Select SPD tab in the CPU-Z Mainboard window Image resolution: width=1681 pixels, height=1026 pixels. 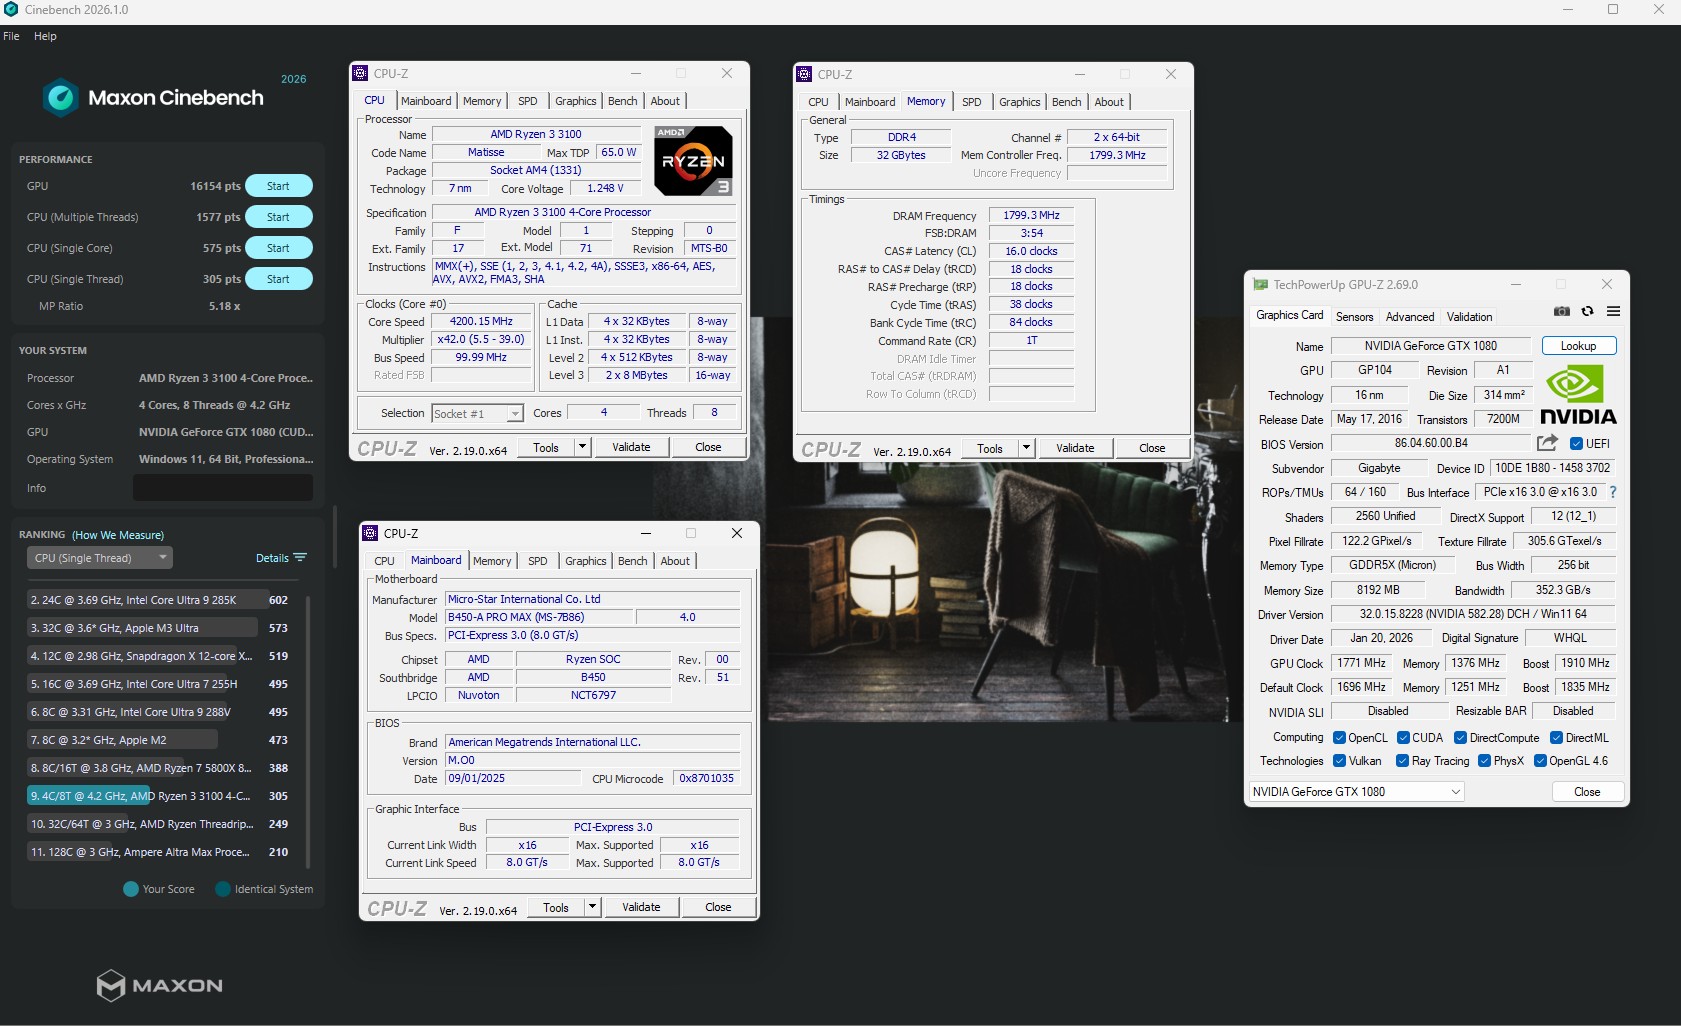(538, 561)
